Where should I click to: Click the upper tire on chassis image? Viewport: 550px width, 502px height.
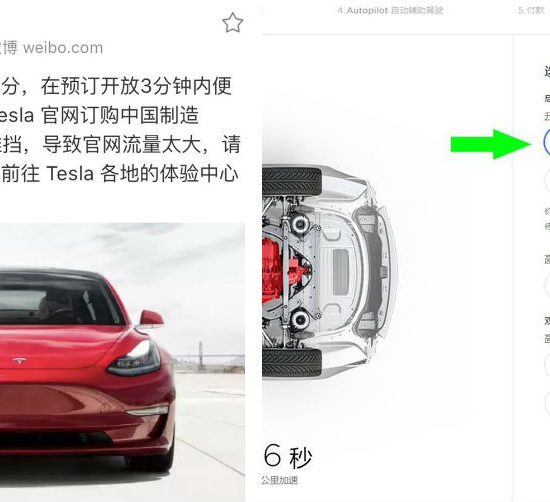pyautogui.click(x=292, y=180)
